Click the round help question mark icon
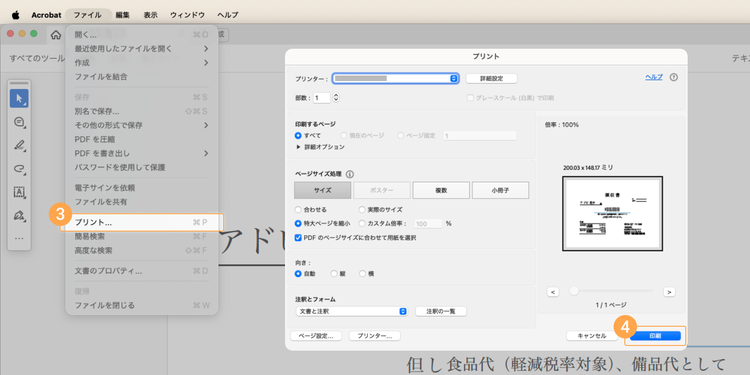 (x=673, y=77)
